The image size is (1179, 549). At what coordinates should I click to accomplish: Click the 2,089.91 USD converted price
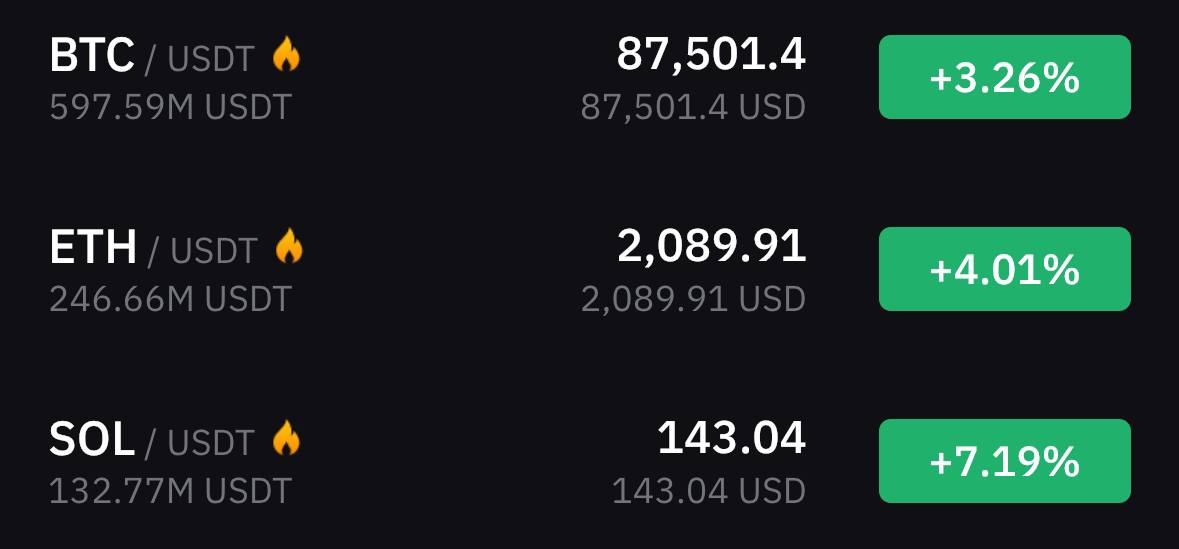pyautogui.click(x=693, y=300)
